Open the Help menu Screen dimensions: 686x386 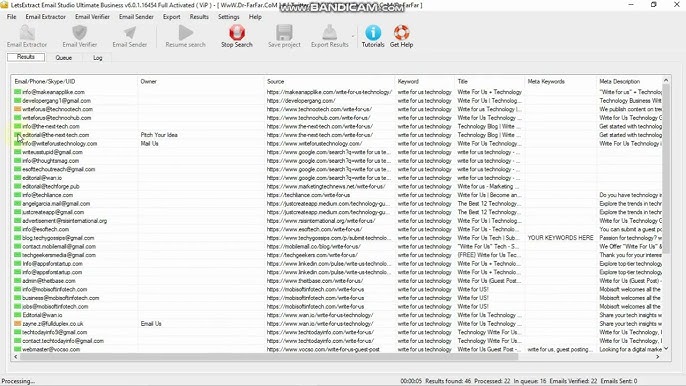(x=255, y=17)
